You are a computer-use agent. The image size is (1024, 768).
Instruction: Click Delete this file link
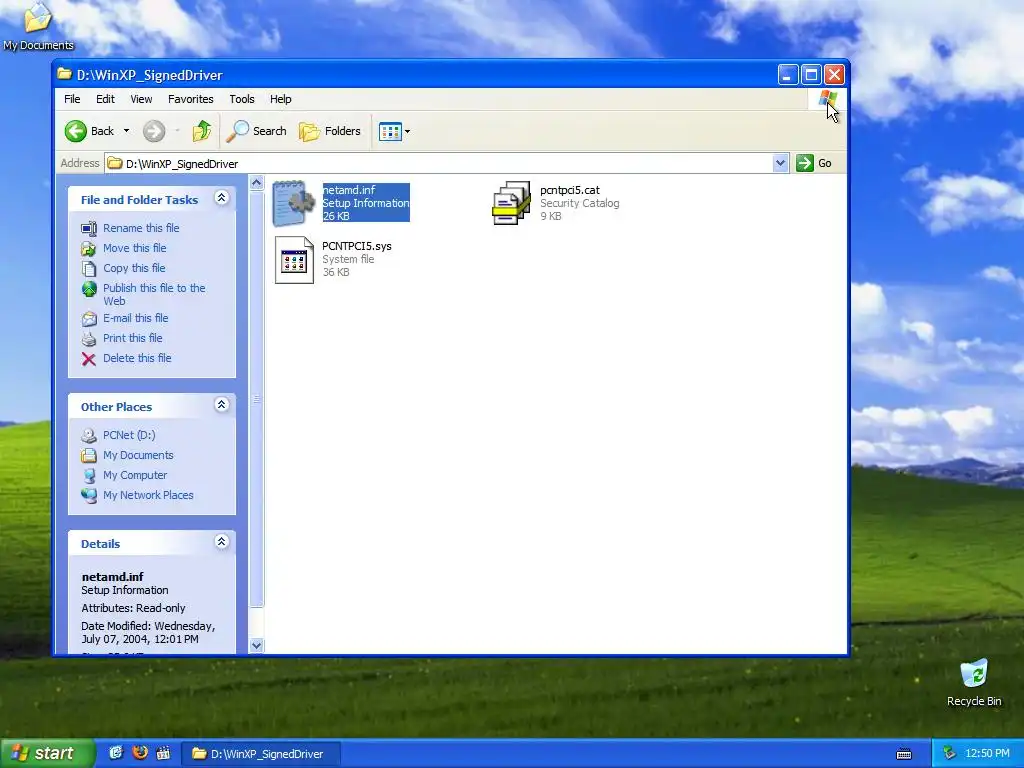pyautogui.click(x=137, y=359)
